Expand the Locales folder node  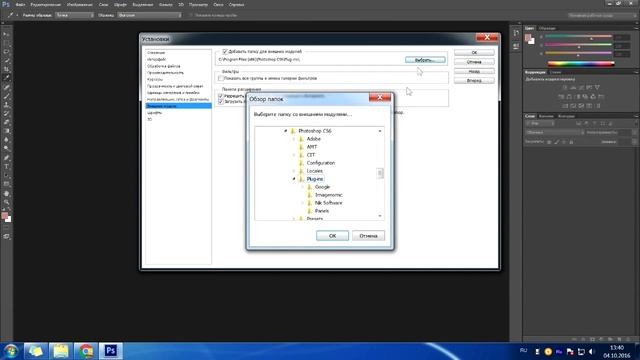tap(294, 171)
